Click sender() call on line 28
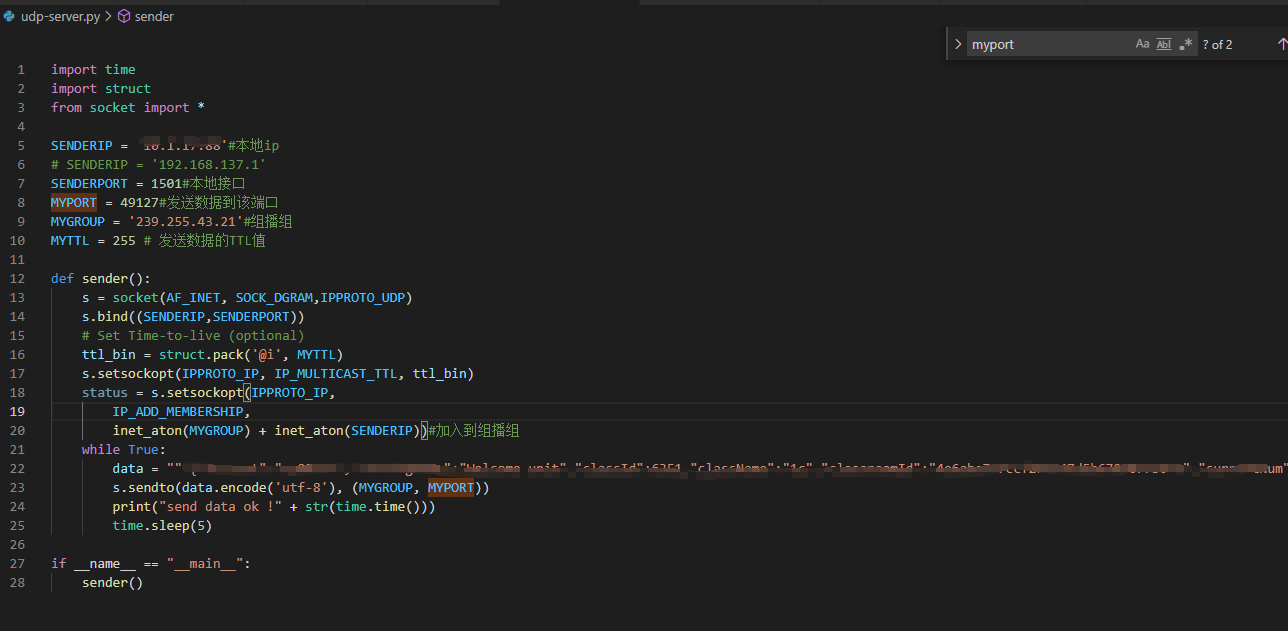Viewport: 1288px width, 631px height. pyautogui.click(x=113, y=582)
